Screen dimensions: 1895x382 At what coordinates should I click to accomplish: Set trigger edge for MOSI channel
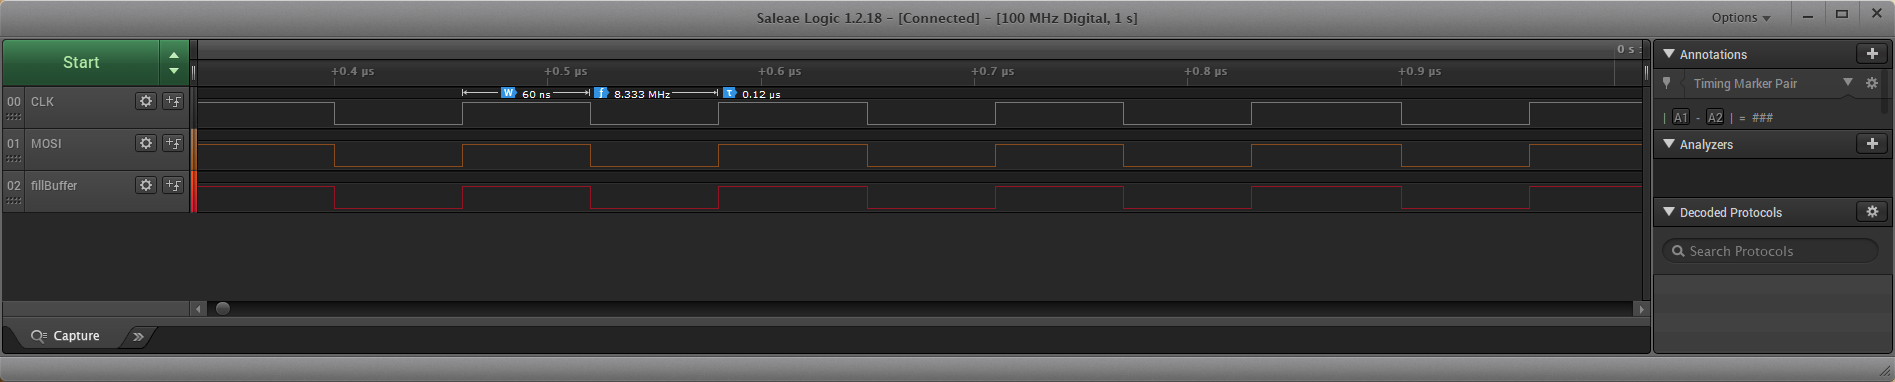pyautogui.click(x=173, y=143)
